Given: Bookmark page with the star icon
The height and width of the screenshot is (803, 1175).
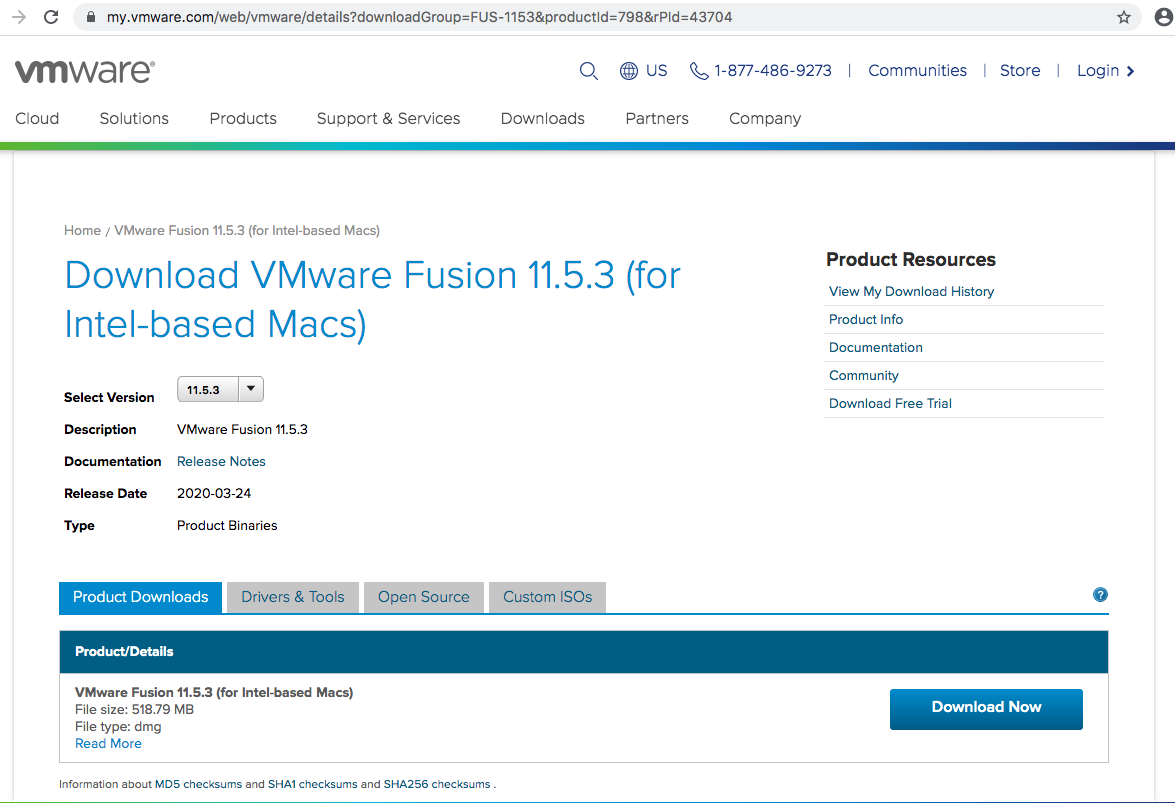Looking at the screenshot, I should pyautogui.click(x=1123, y=17).
